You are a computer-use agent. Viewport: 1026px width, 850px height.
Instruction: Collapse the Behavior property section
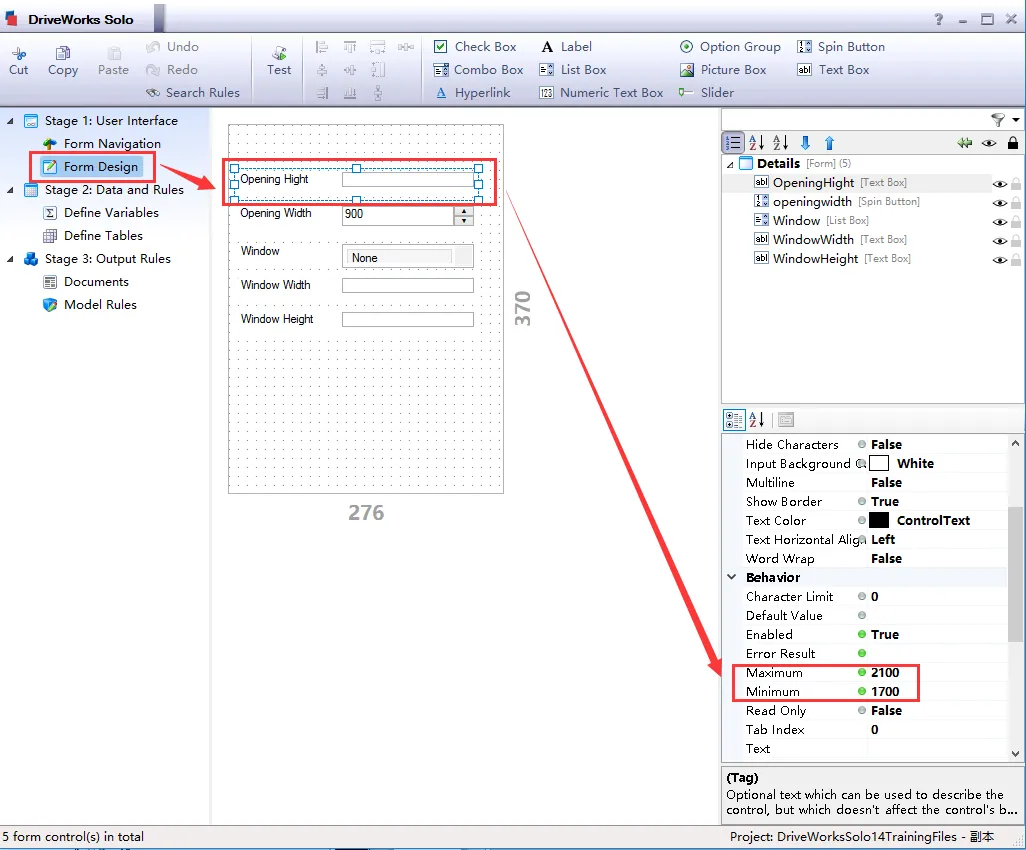click(732, 578)
